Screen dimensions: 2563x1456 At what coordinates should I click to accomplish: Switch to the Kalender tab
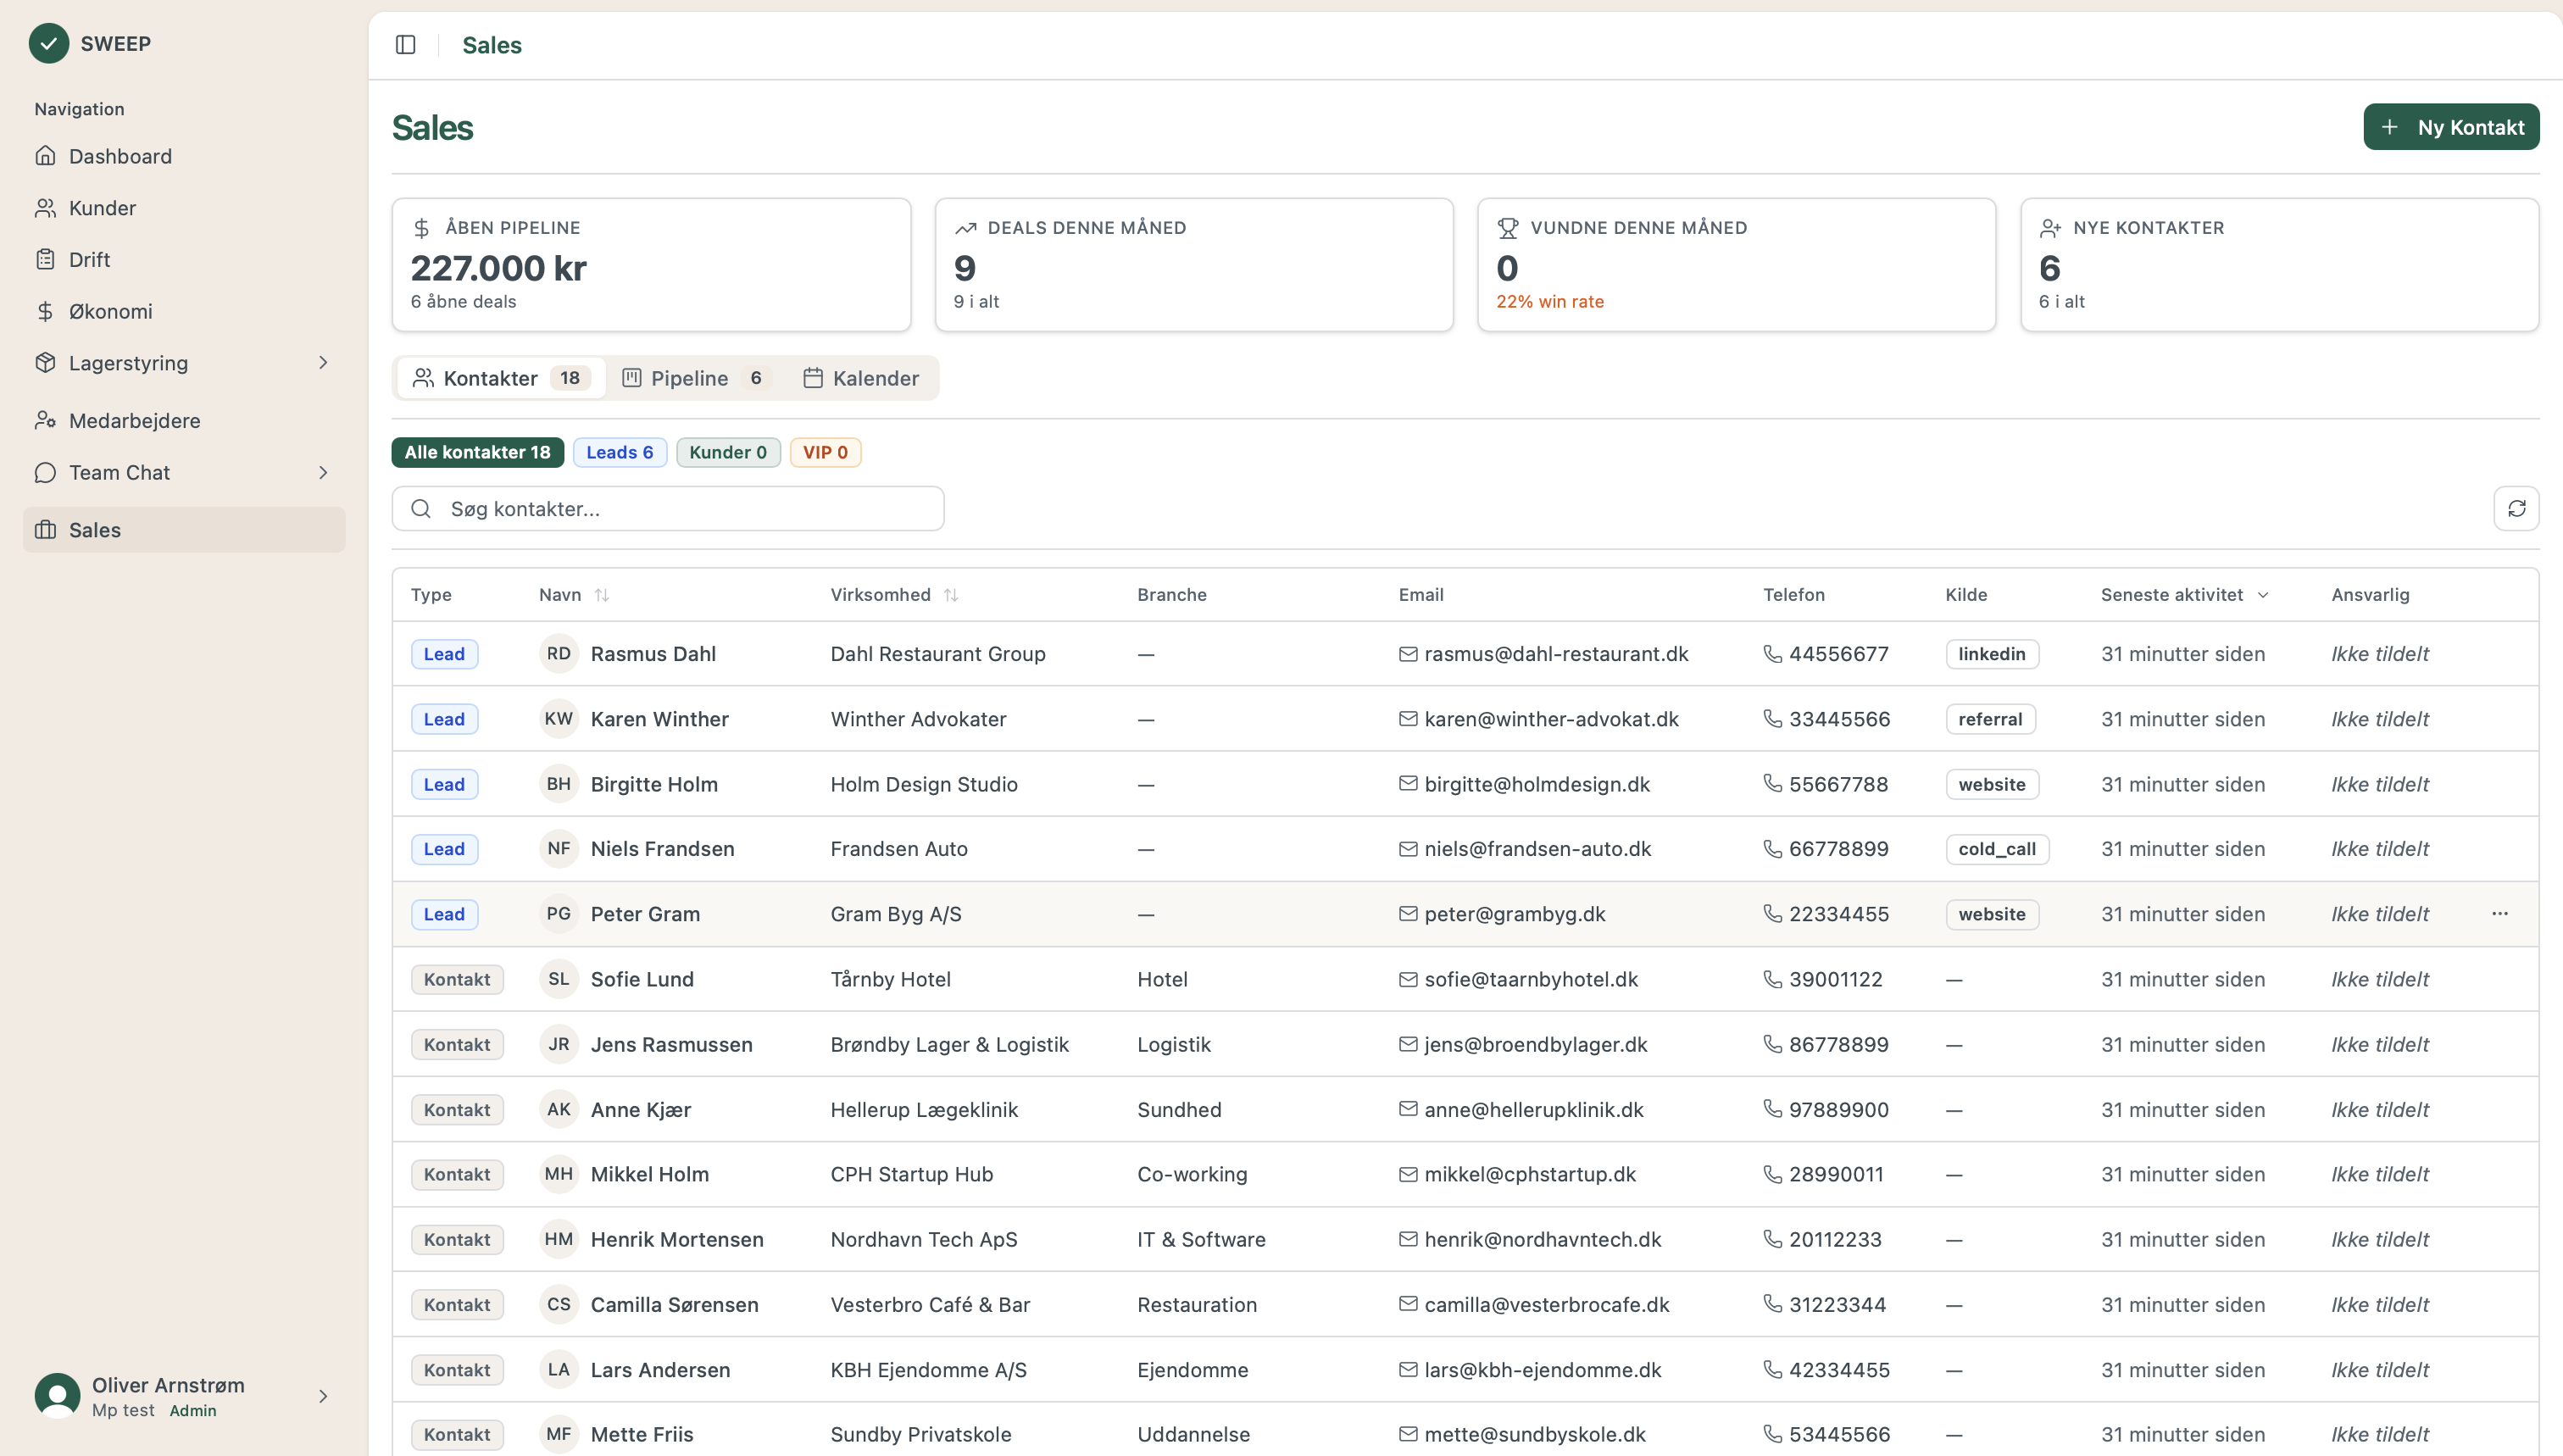[861, 378]
